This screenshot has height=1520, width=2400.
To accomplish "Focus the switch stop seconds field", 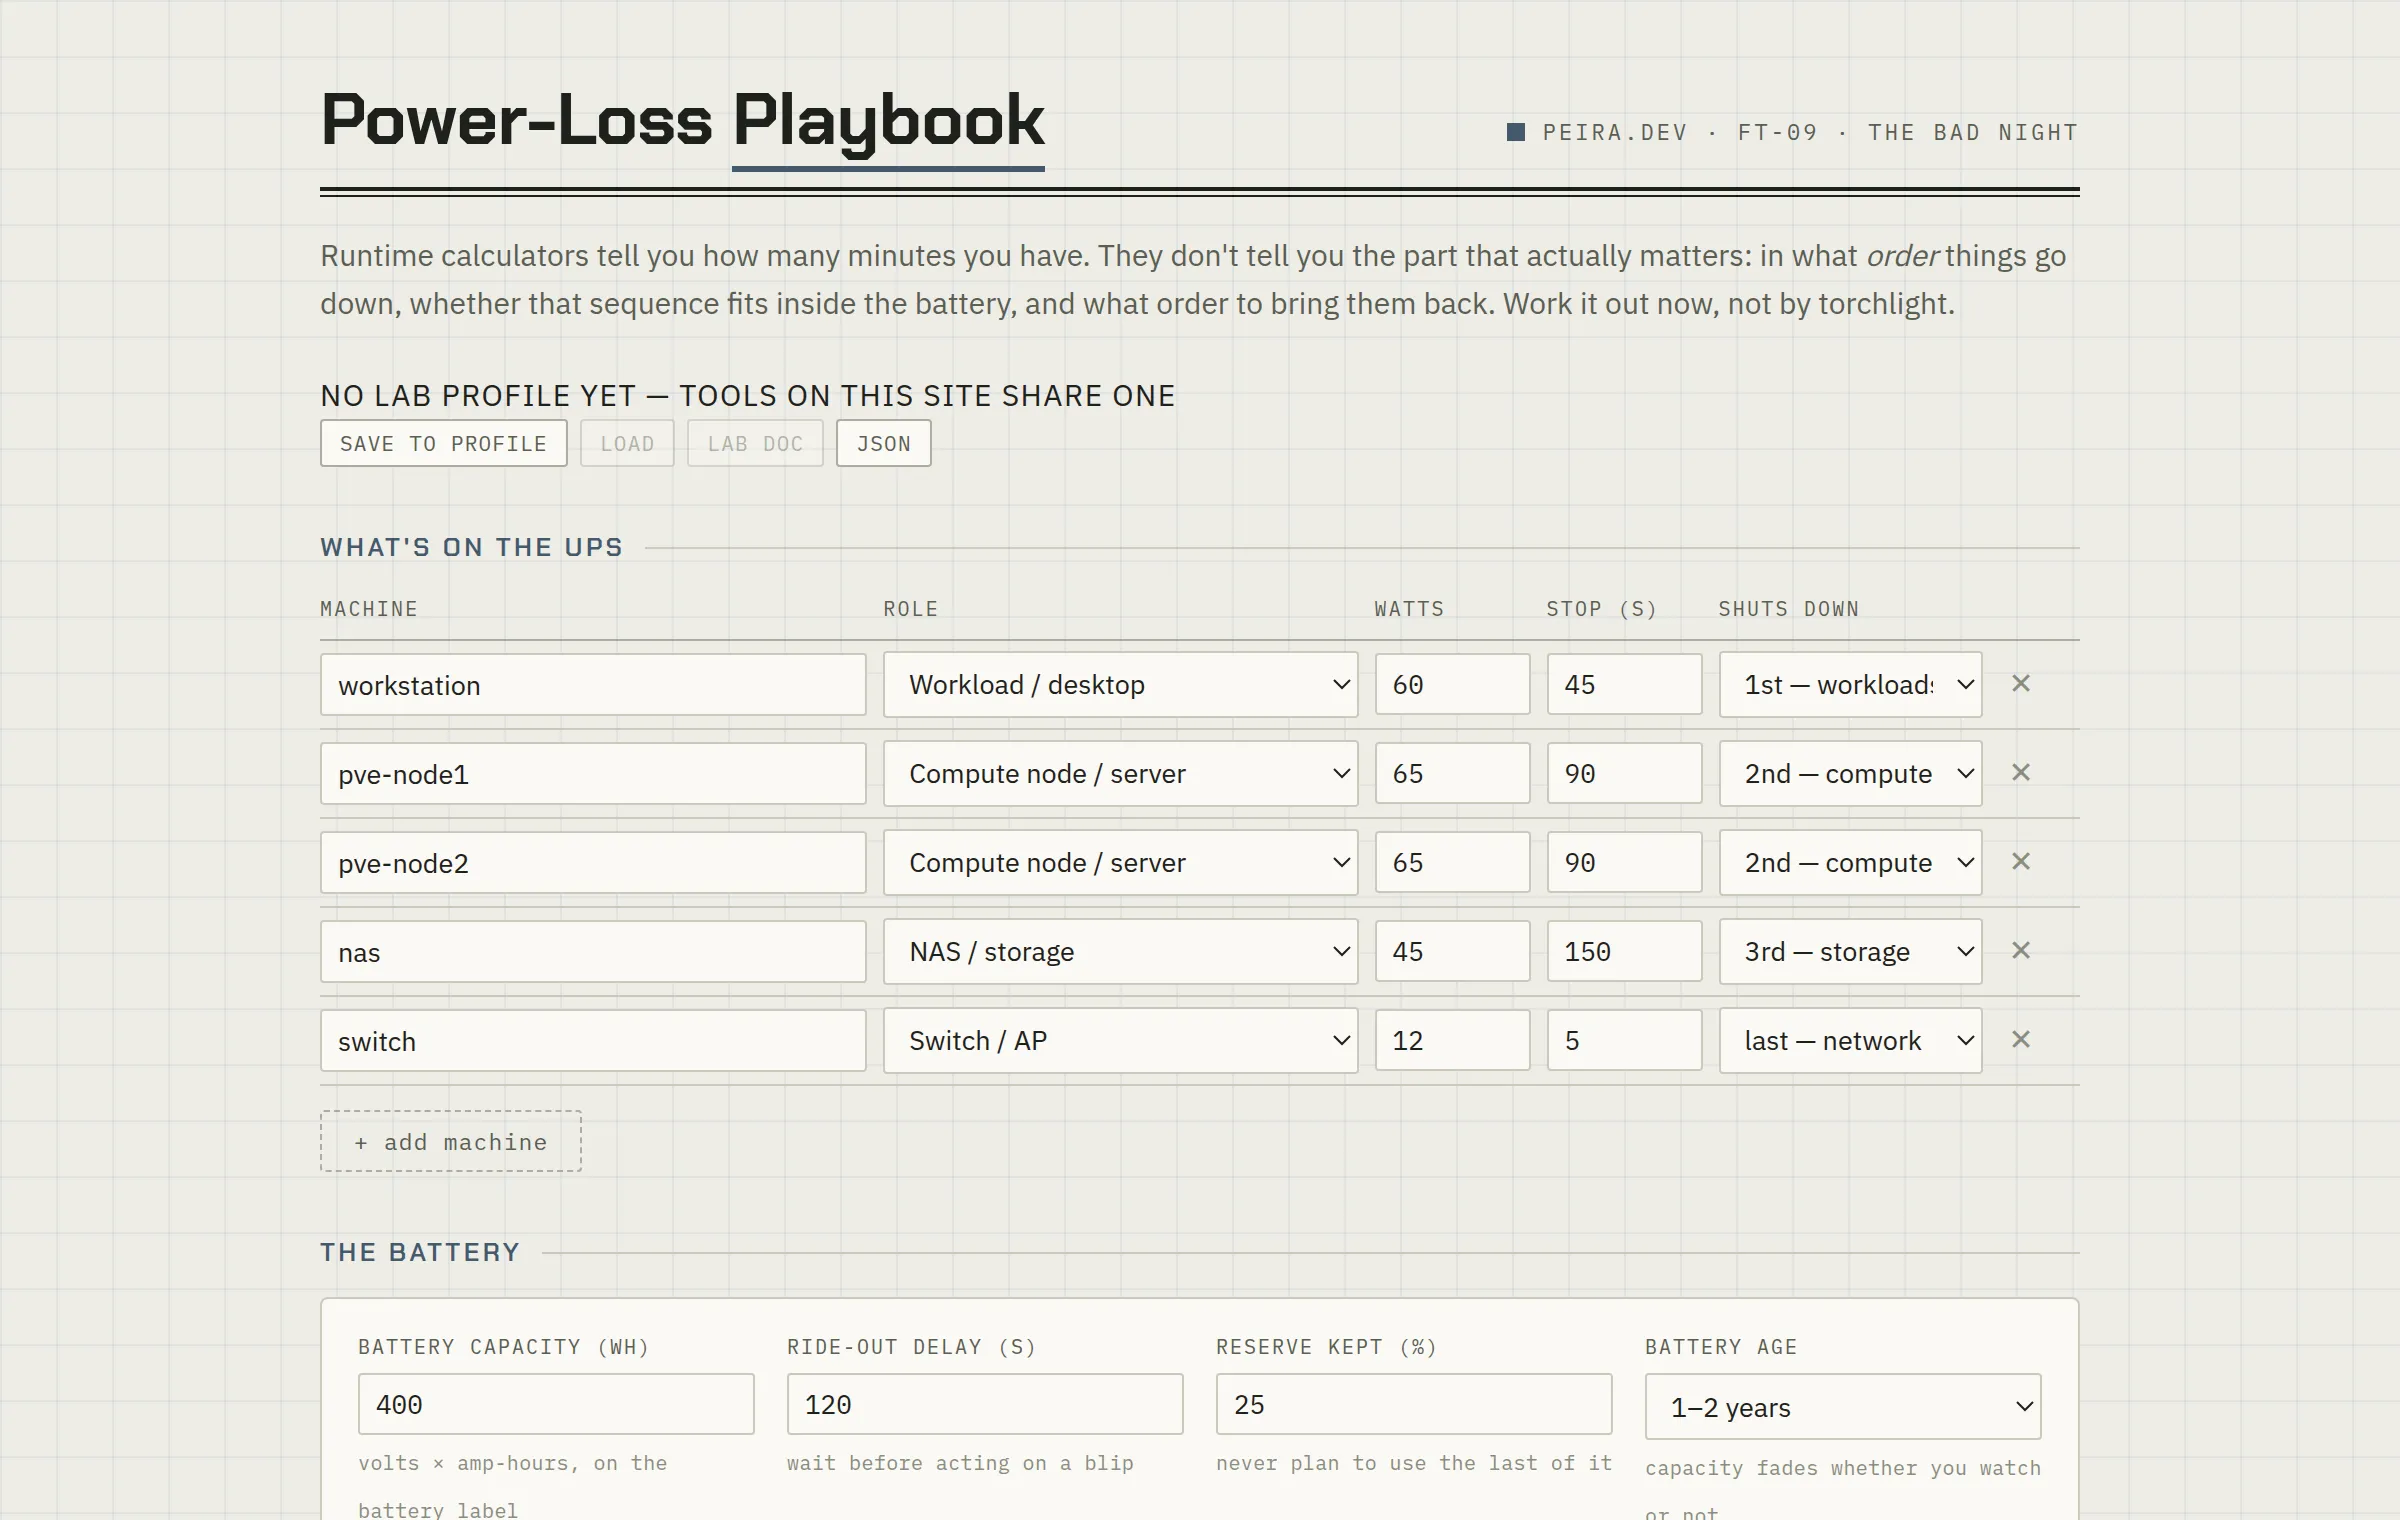I will pyautogui.click(x=1624, y=1041).
